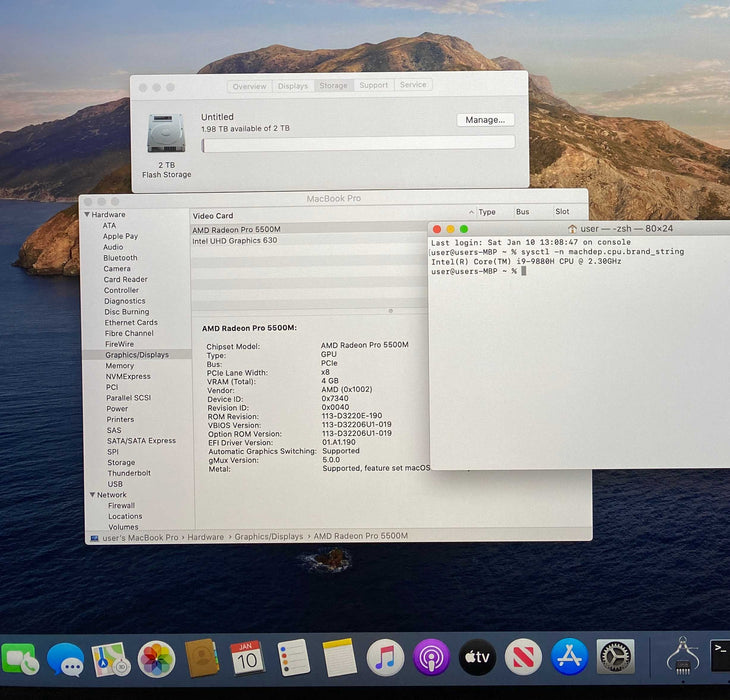The image size is (730, 700).
Task: Open Messages app in the Dock
Action: 66,659
